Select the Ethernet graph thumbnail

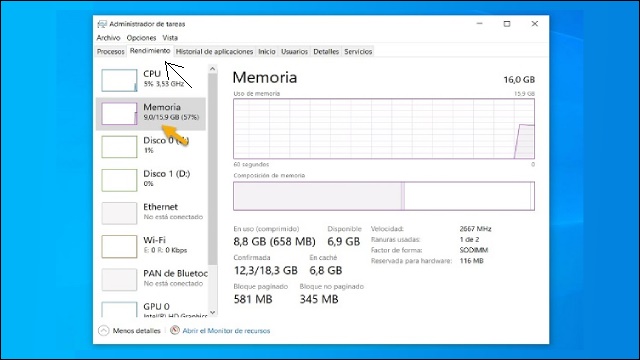point(119,213)
